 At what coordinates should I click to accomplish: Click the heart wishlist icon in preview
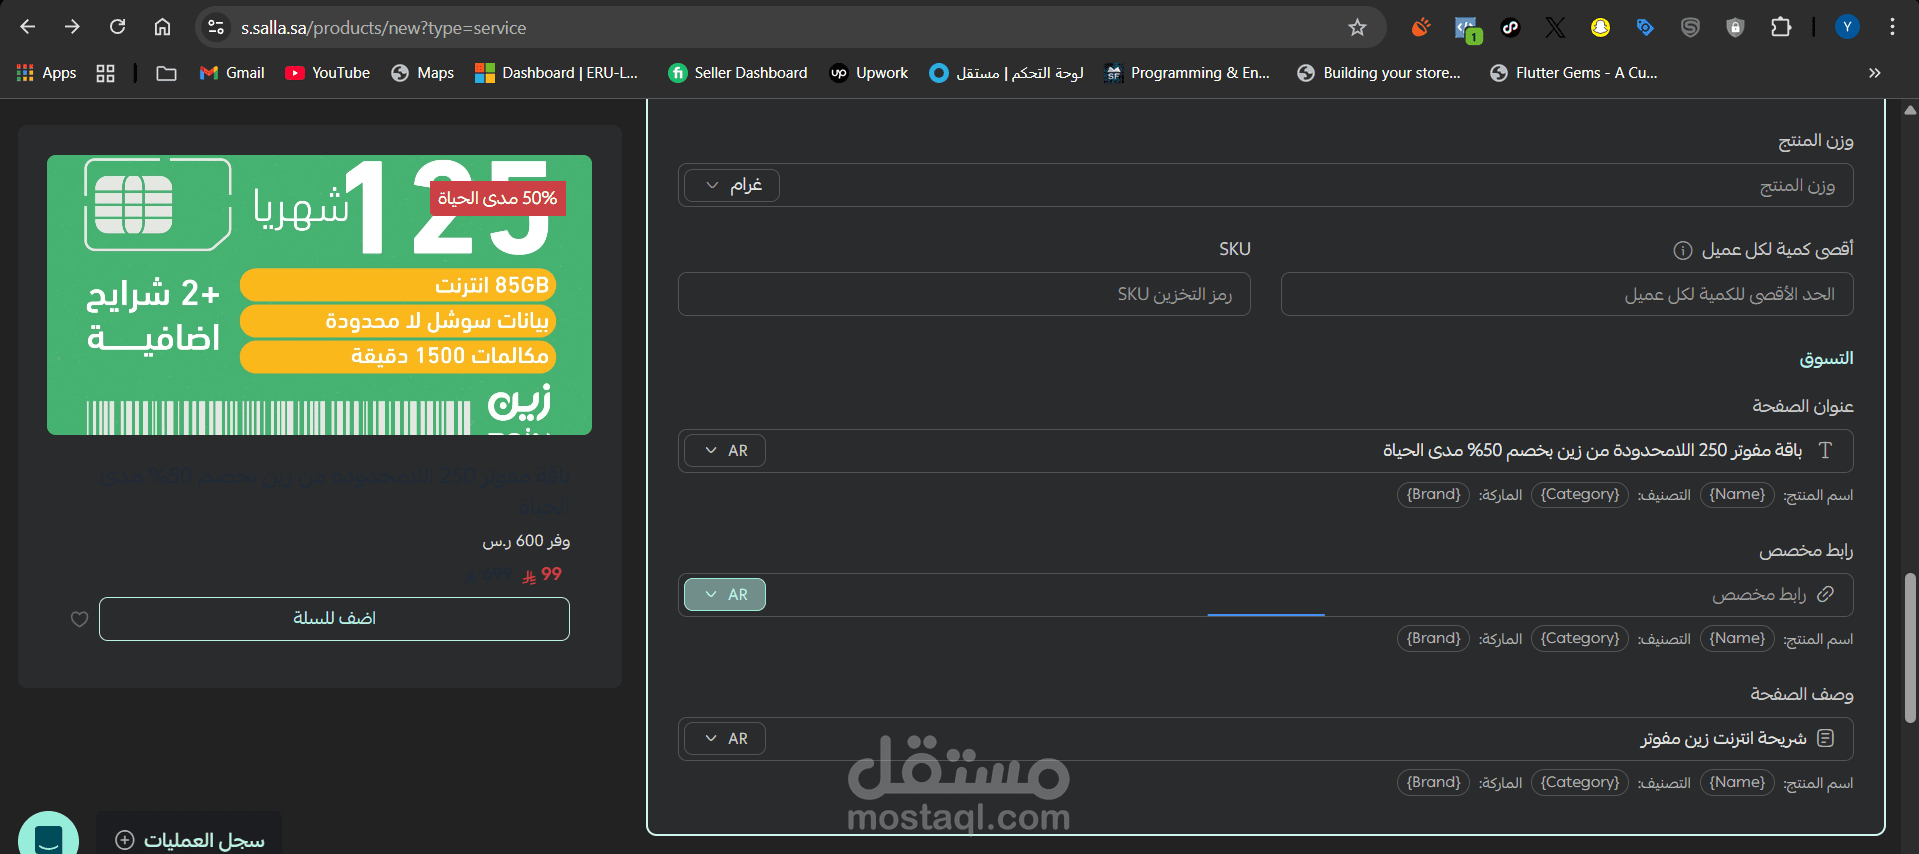click(80, 619)
